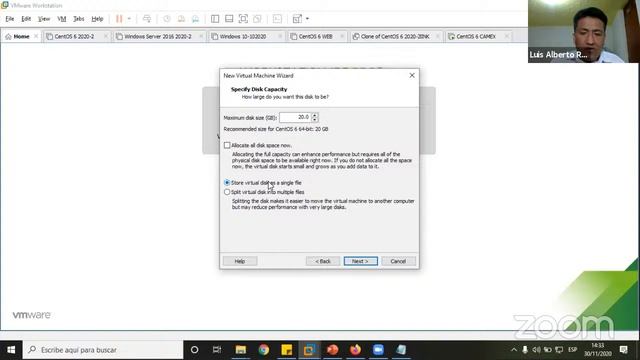Viewport: 640px width, 360px height.
Task: Click the Cancel button in the wizard
Action: 398,261
